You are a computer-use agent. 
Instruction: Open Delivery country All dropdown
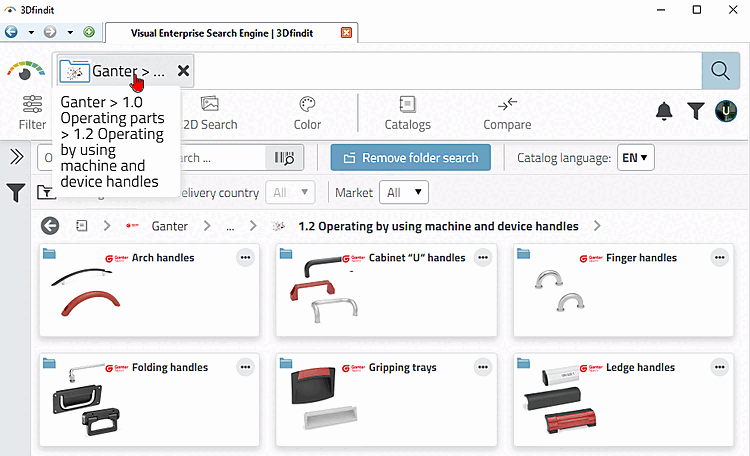[290, 192]
